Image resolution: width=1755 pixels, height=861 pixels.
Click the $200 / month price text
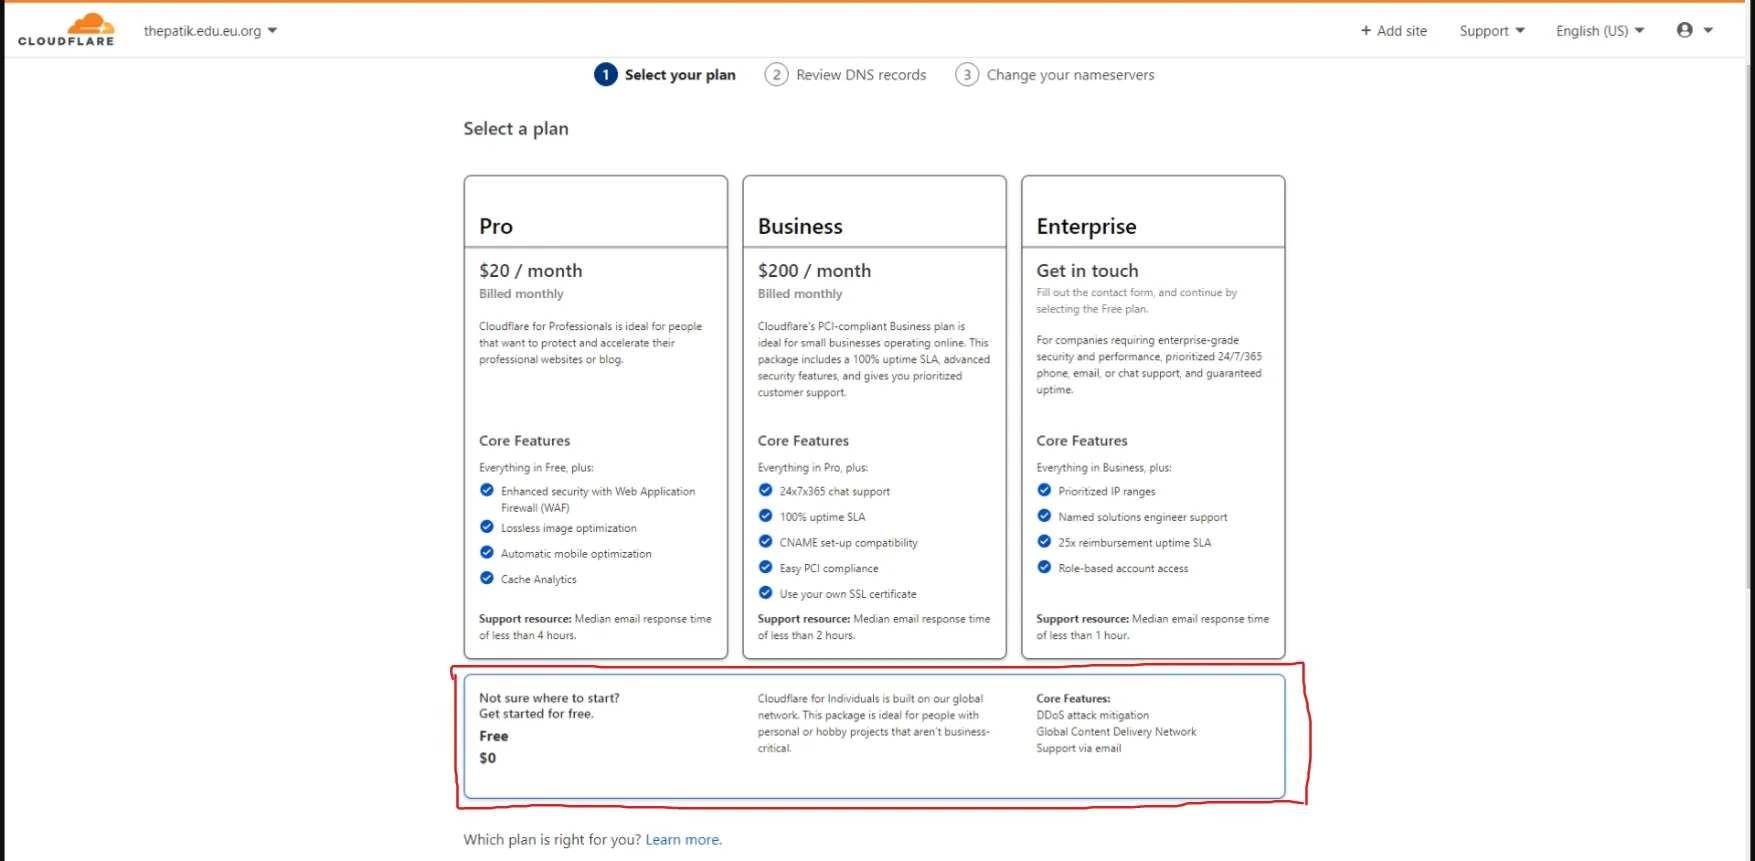(814, 271)
